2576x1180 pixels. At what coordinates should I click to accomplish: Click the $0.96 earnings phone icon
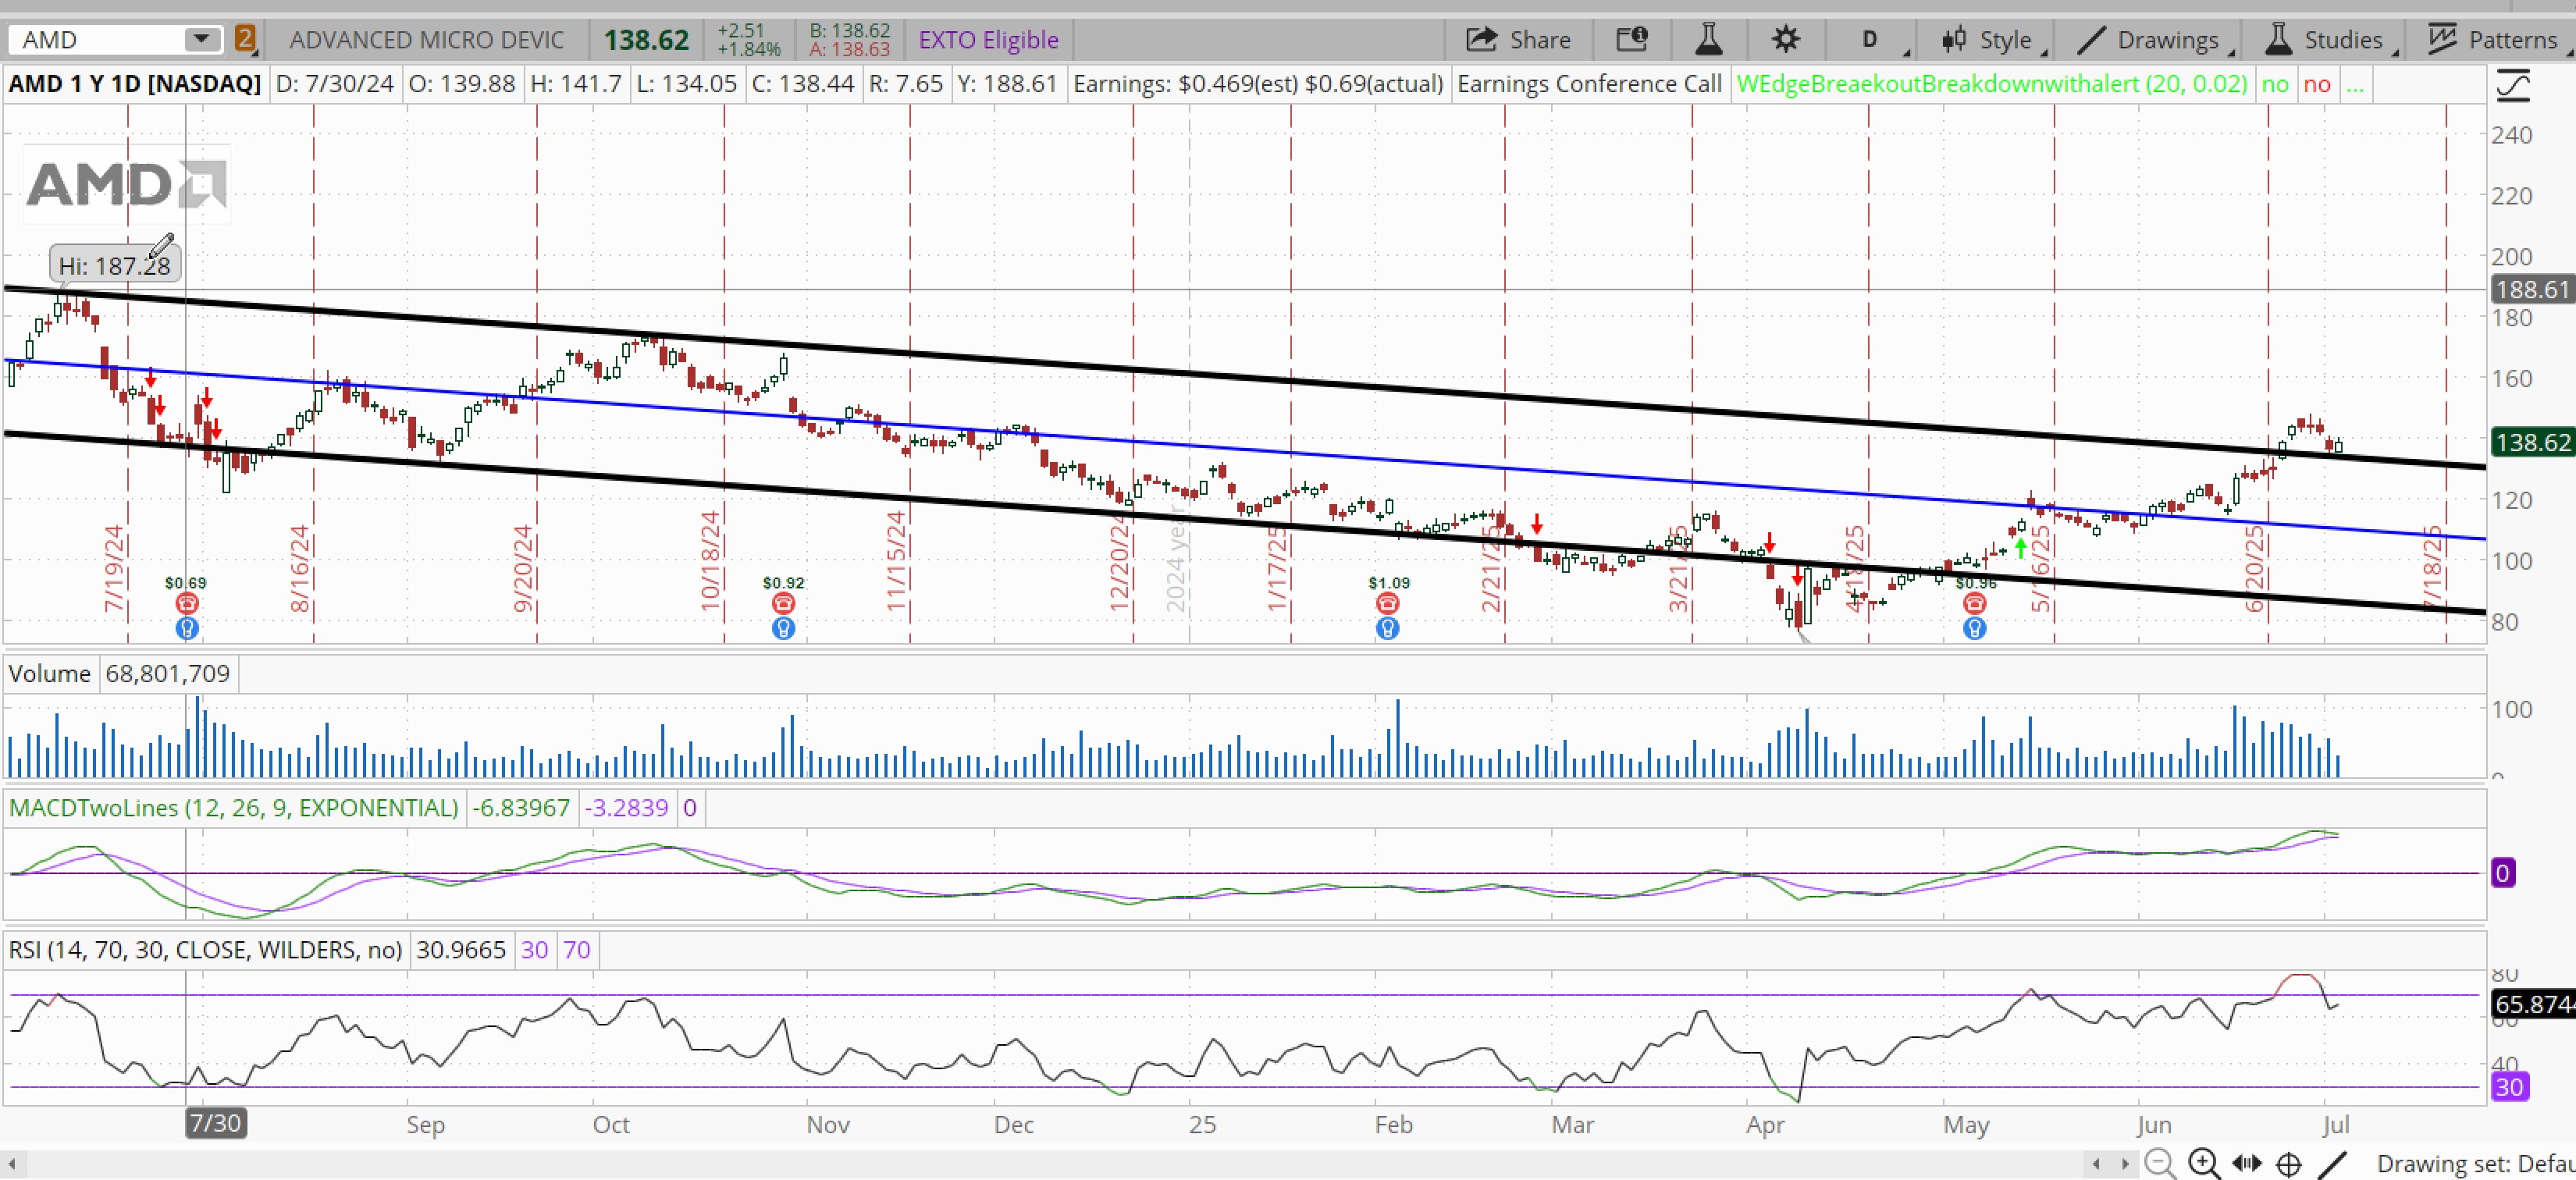click(1974, 603)
